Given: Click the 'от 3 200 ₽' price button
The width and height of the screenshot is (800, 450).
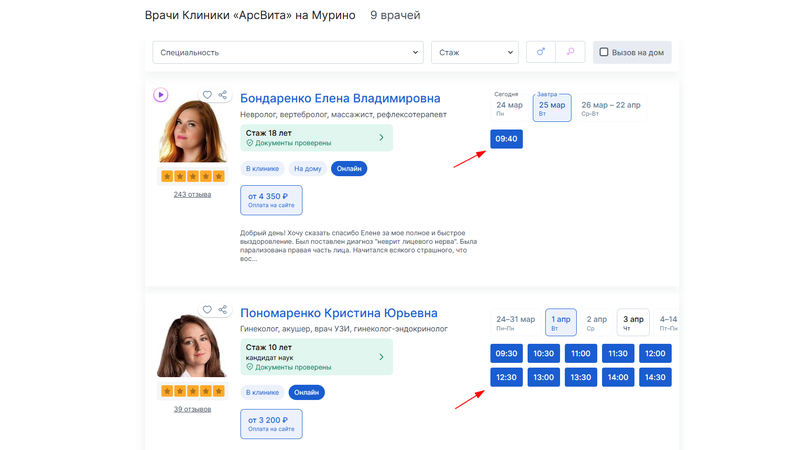Looking at the screenshot, I should [271, 424].
